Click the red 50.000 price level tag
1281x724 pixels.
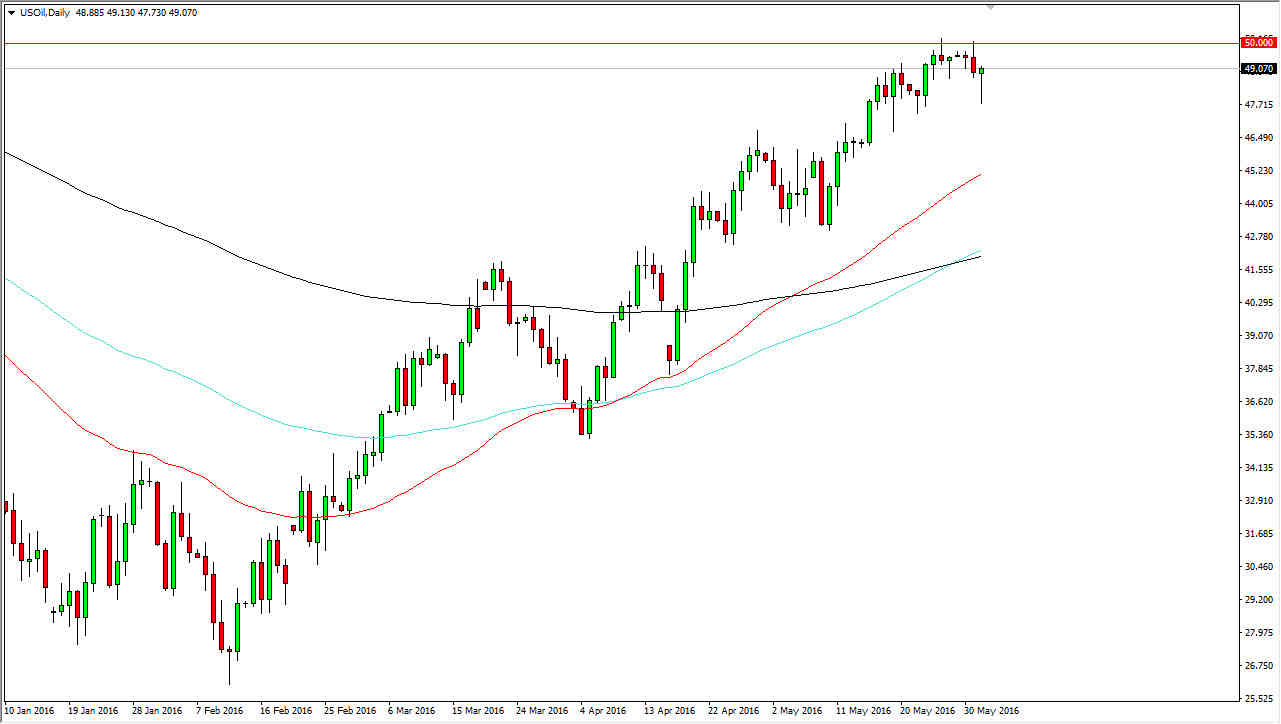click(x=1257, y=43)
